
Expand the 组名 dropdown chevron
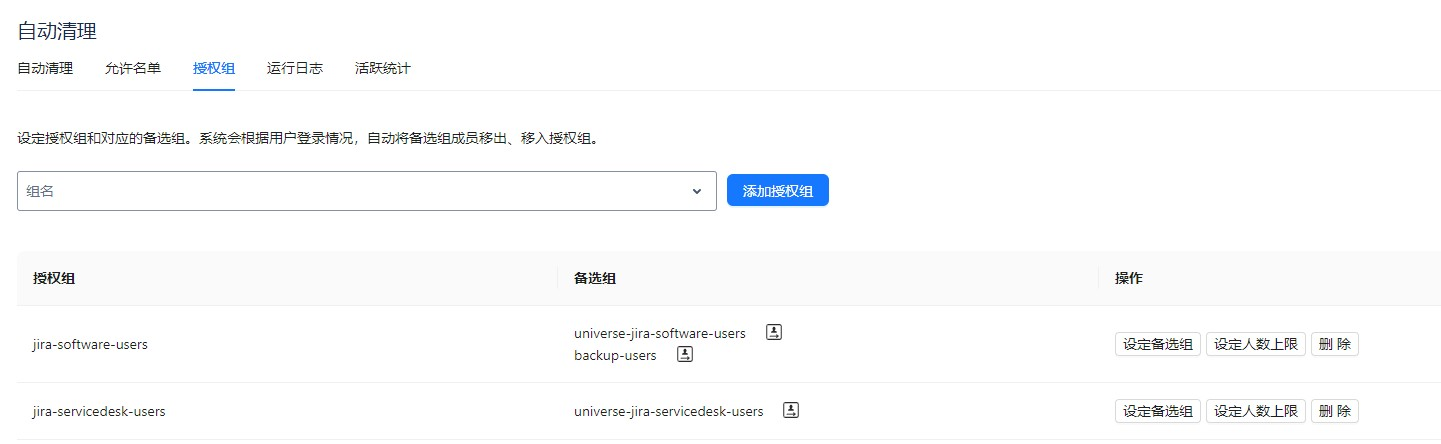pos(697,191)
